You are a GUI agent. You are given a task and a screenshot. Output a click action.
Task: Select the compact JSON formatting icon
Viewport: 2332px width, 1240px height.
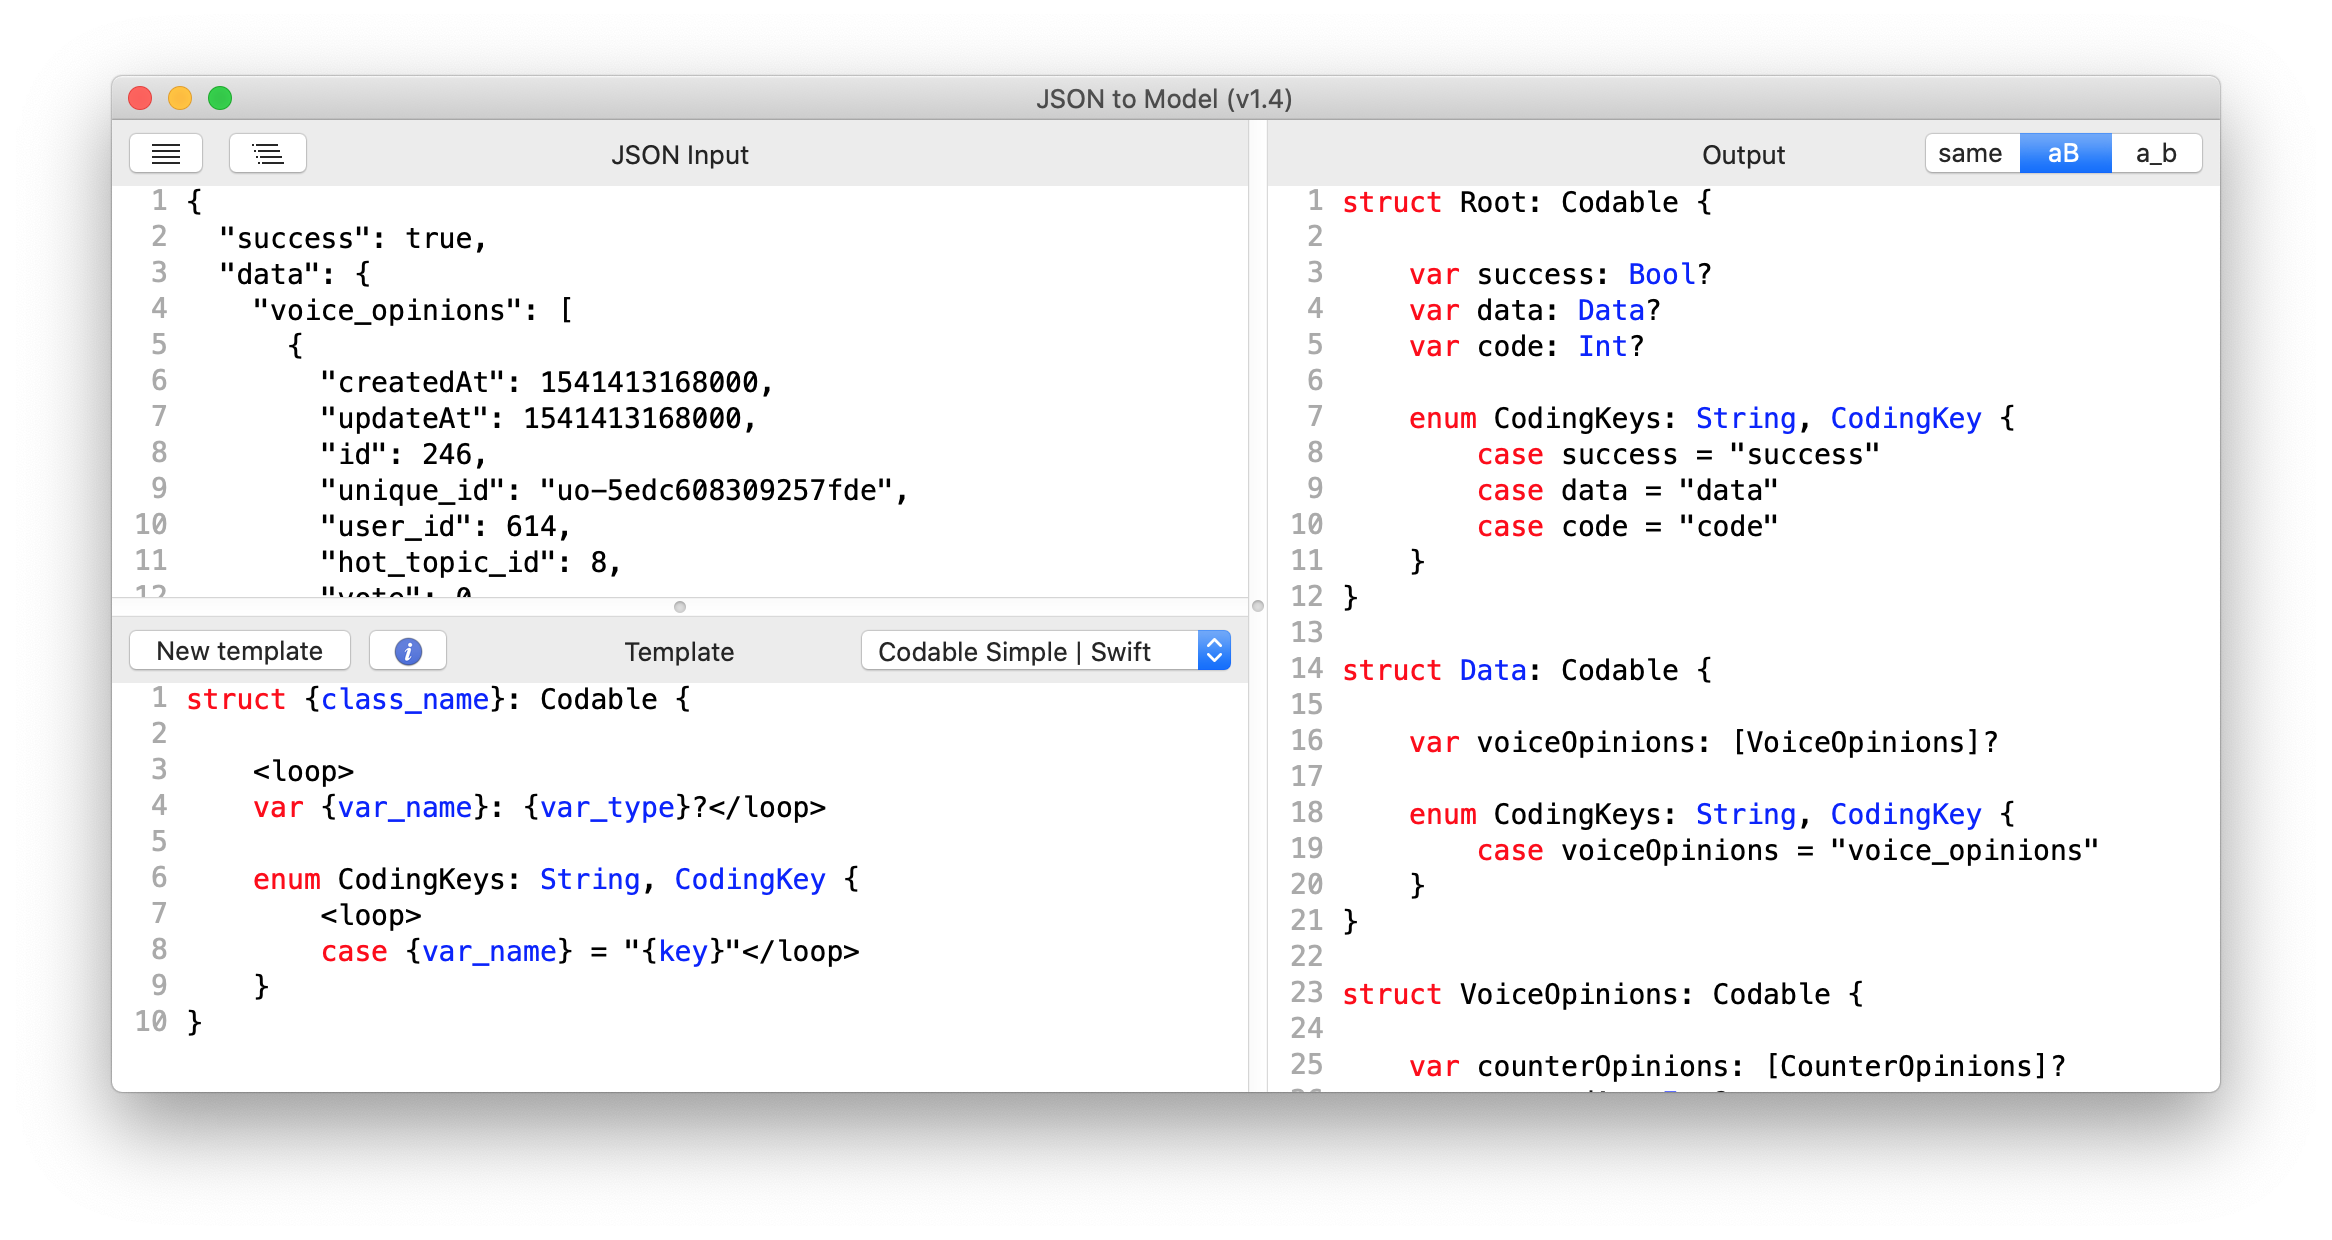click(166, 153)
